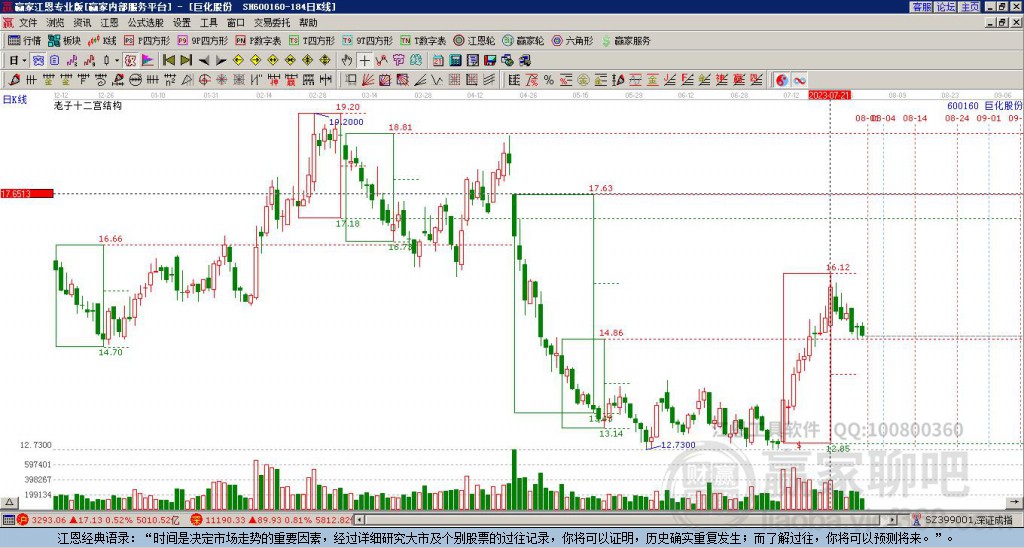1024x548 pixels.
Task: Jump to first bar with green skip-back icon
Action: coord(168,60)
